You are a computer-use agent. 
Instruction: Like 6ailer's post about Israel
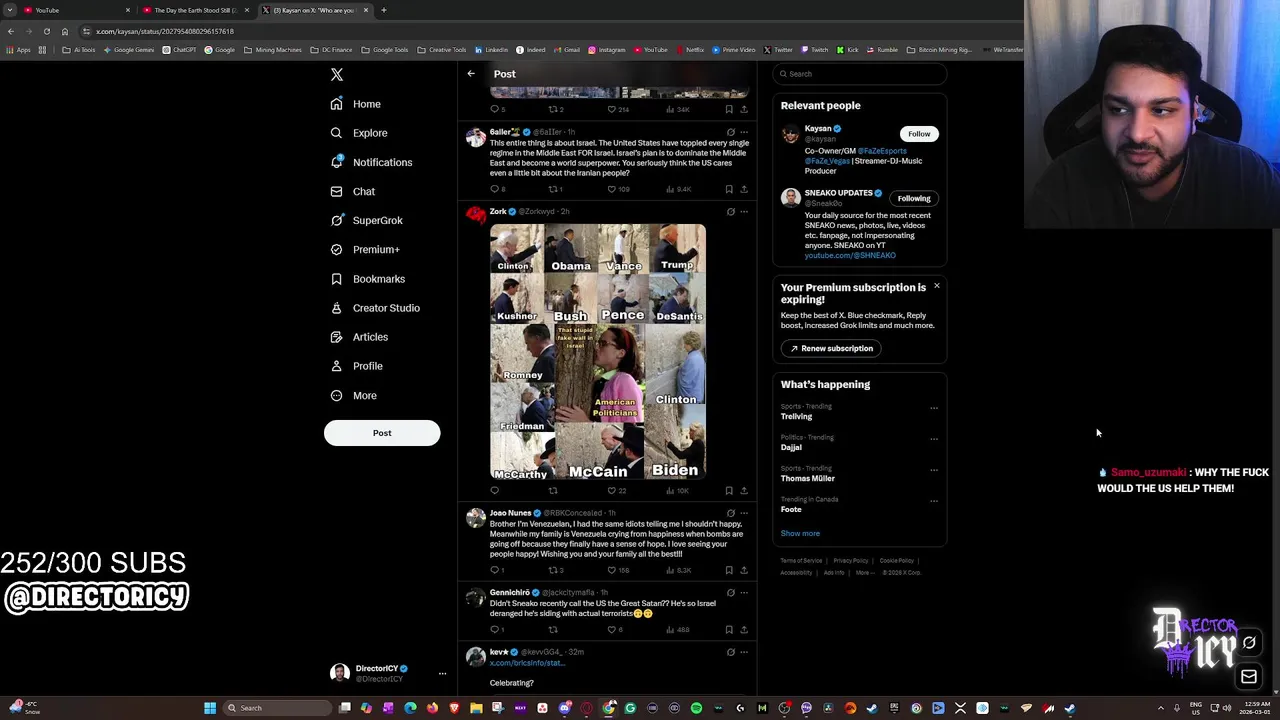point(620,189)
